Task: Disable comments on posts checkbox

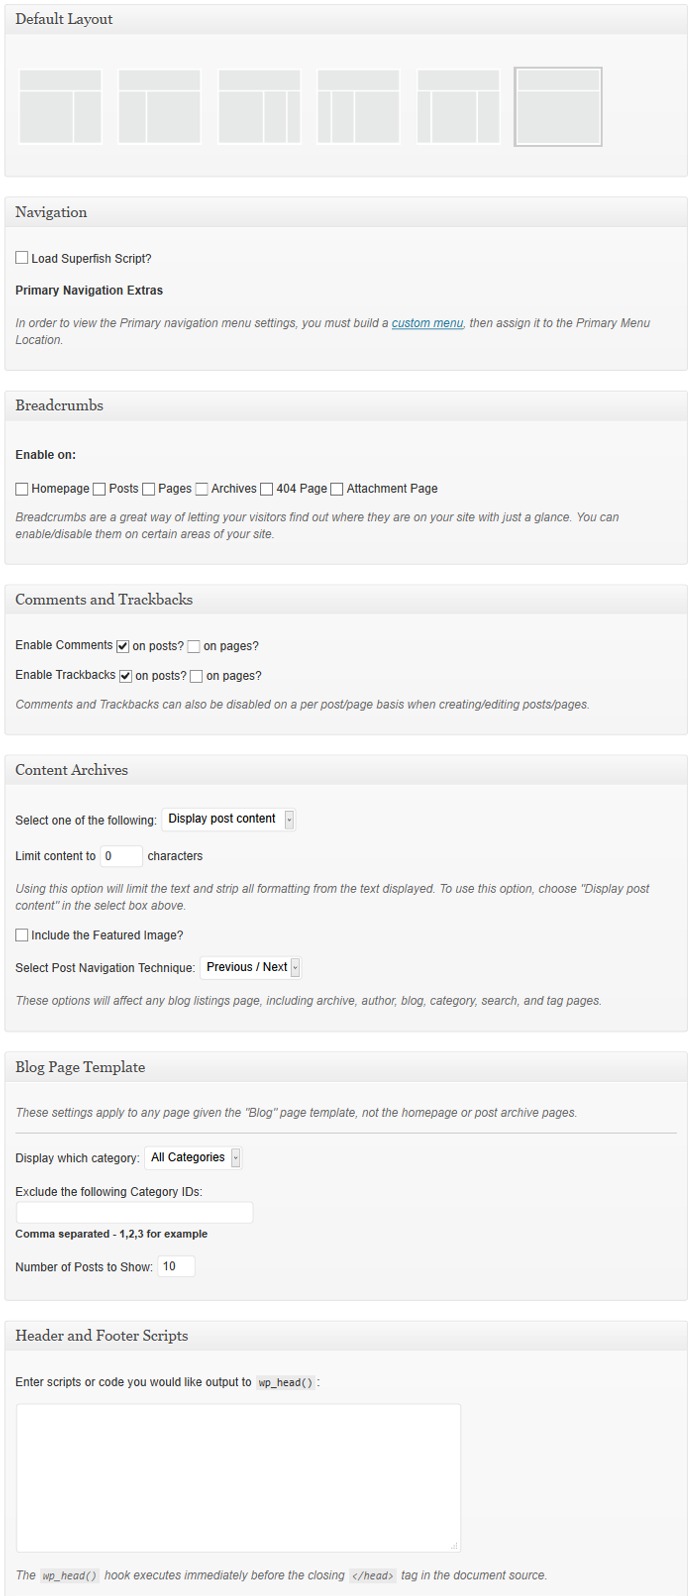Action: pyautogui.click(x=123, y=646)
